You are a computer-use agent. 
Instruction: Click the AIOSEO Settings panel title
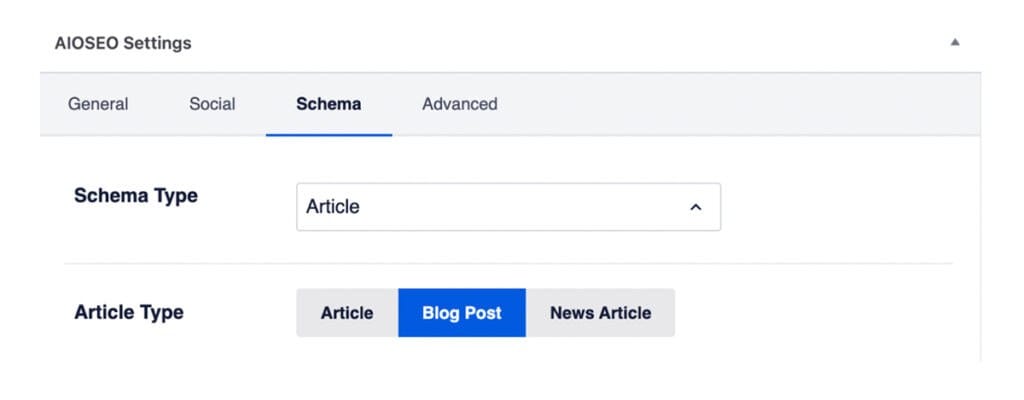click(x=122, y=43)
